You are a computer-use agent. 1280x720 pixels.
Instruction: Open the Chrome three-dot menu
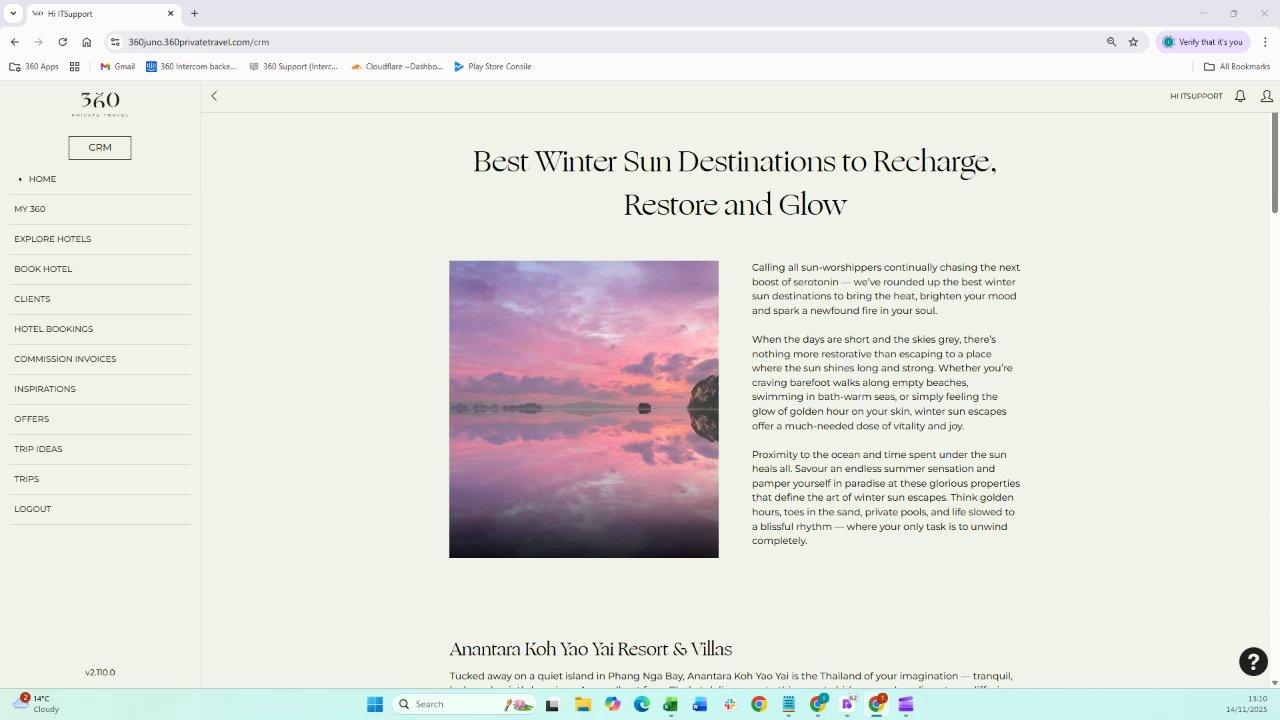pyautogui.click(x=1266, y=42)
